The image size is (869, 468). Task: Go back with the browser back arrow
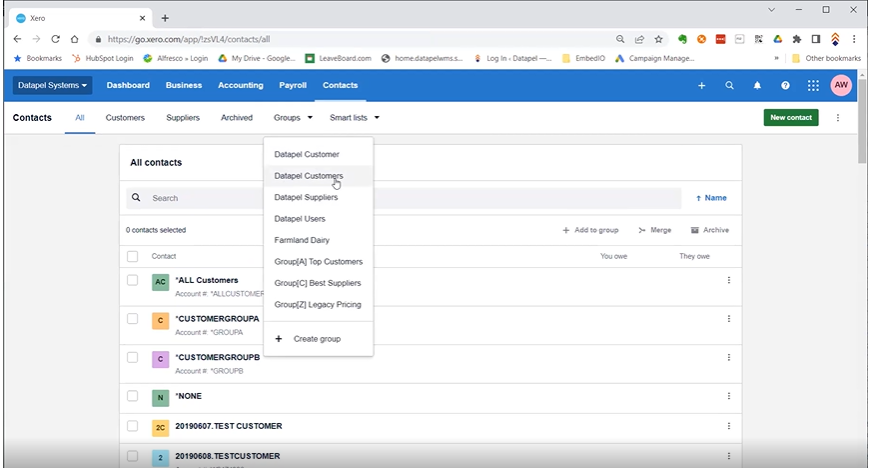[17, 39]
